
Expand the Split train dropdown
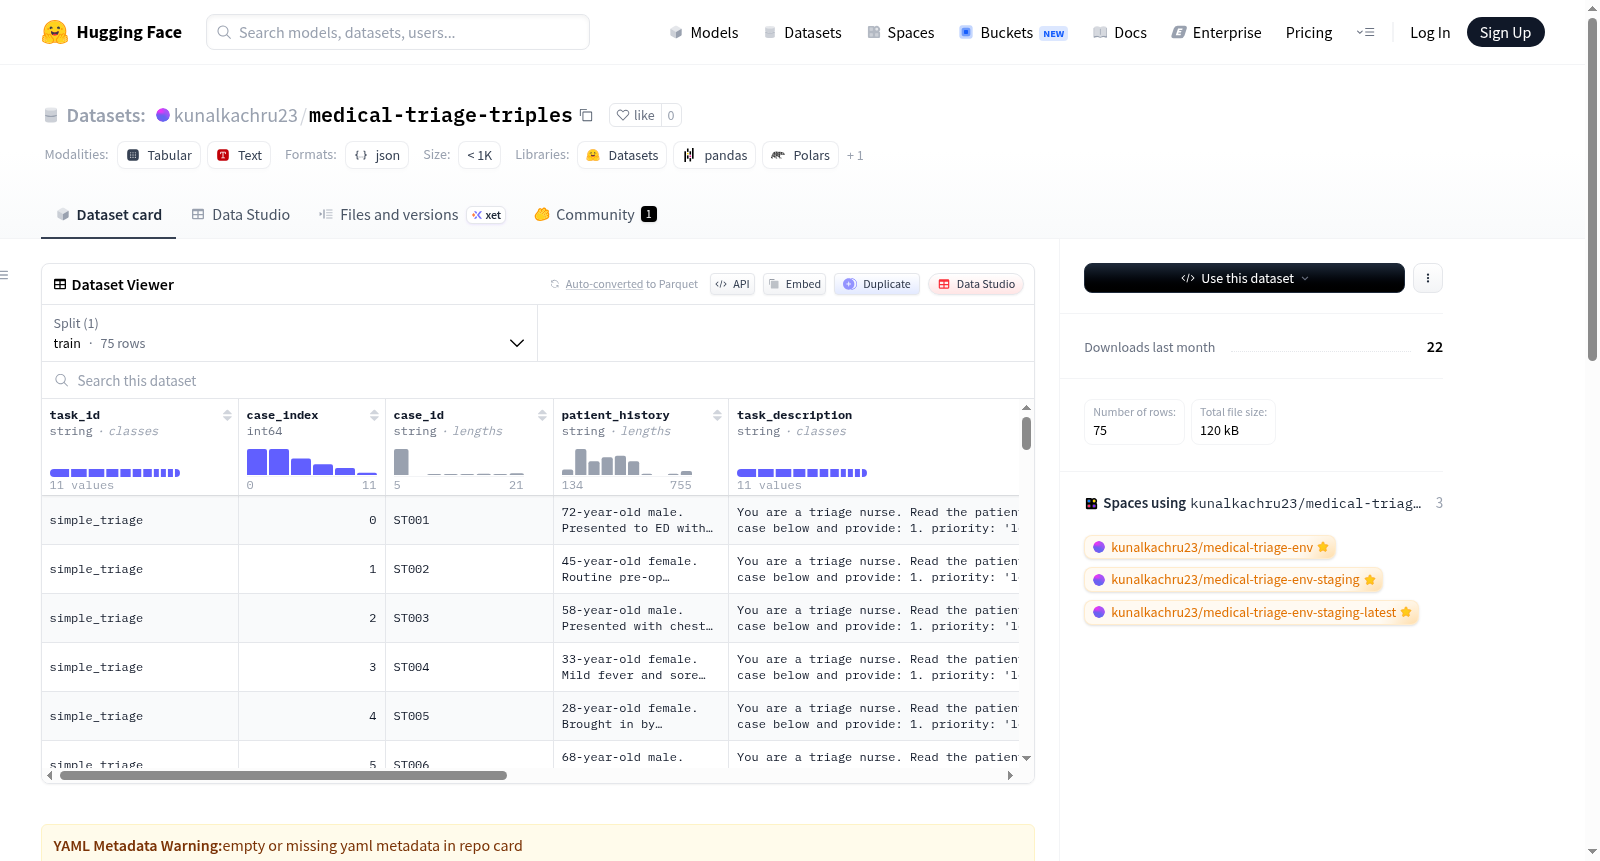pyautogui.click(x=289, y=333)
